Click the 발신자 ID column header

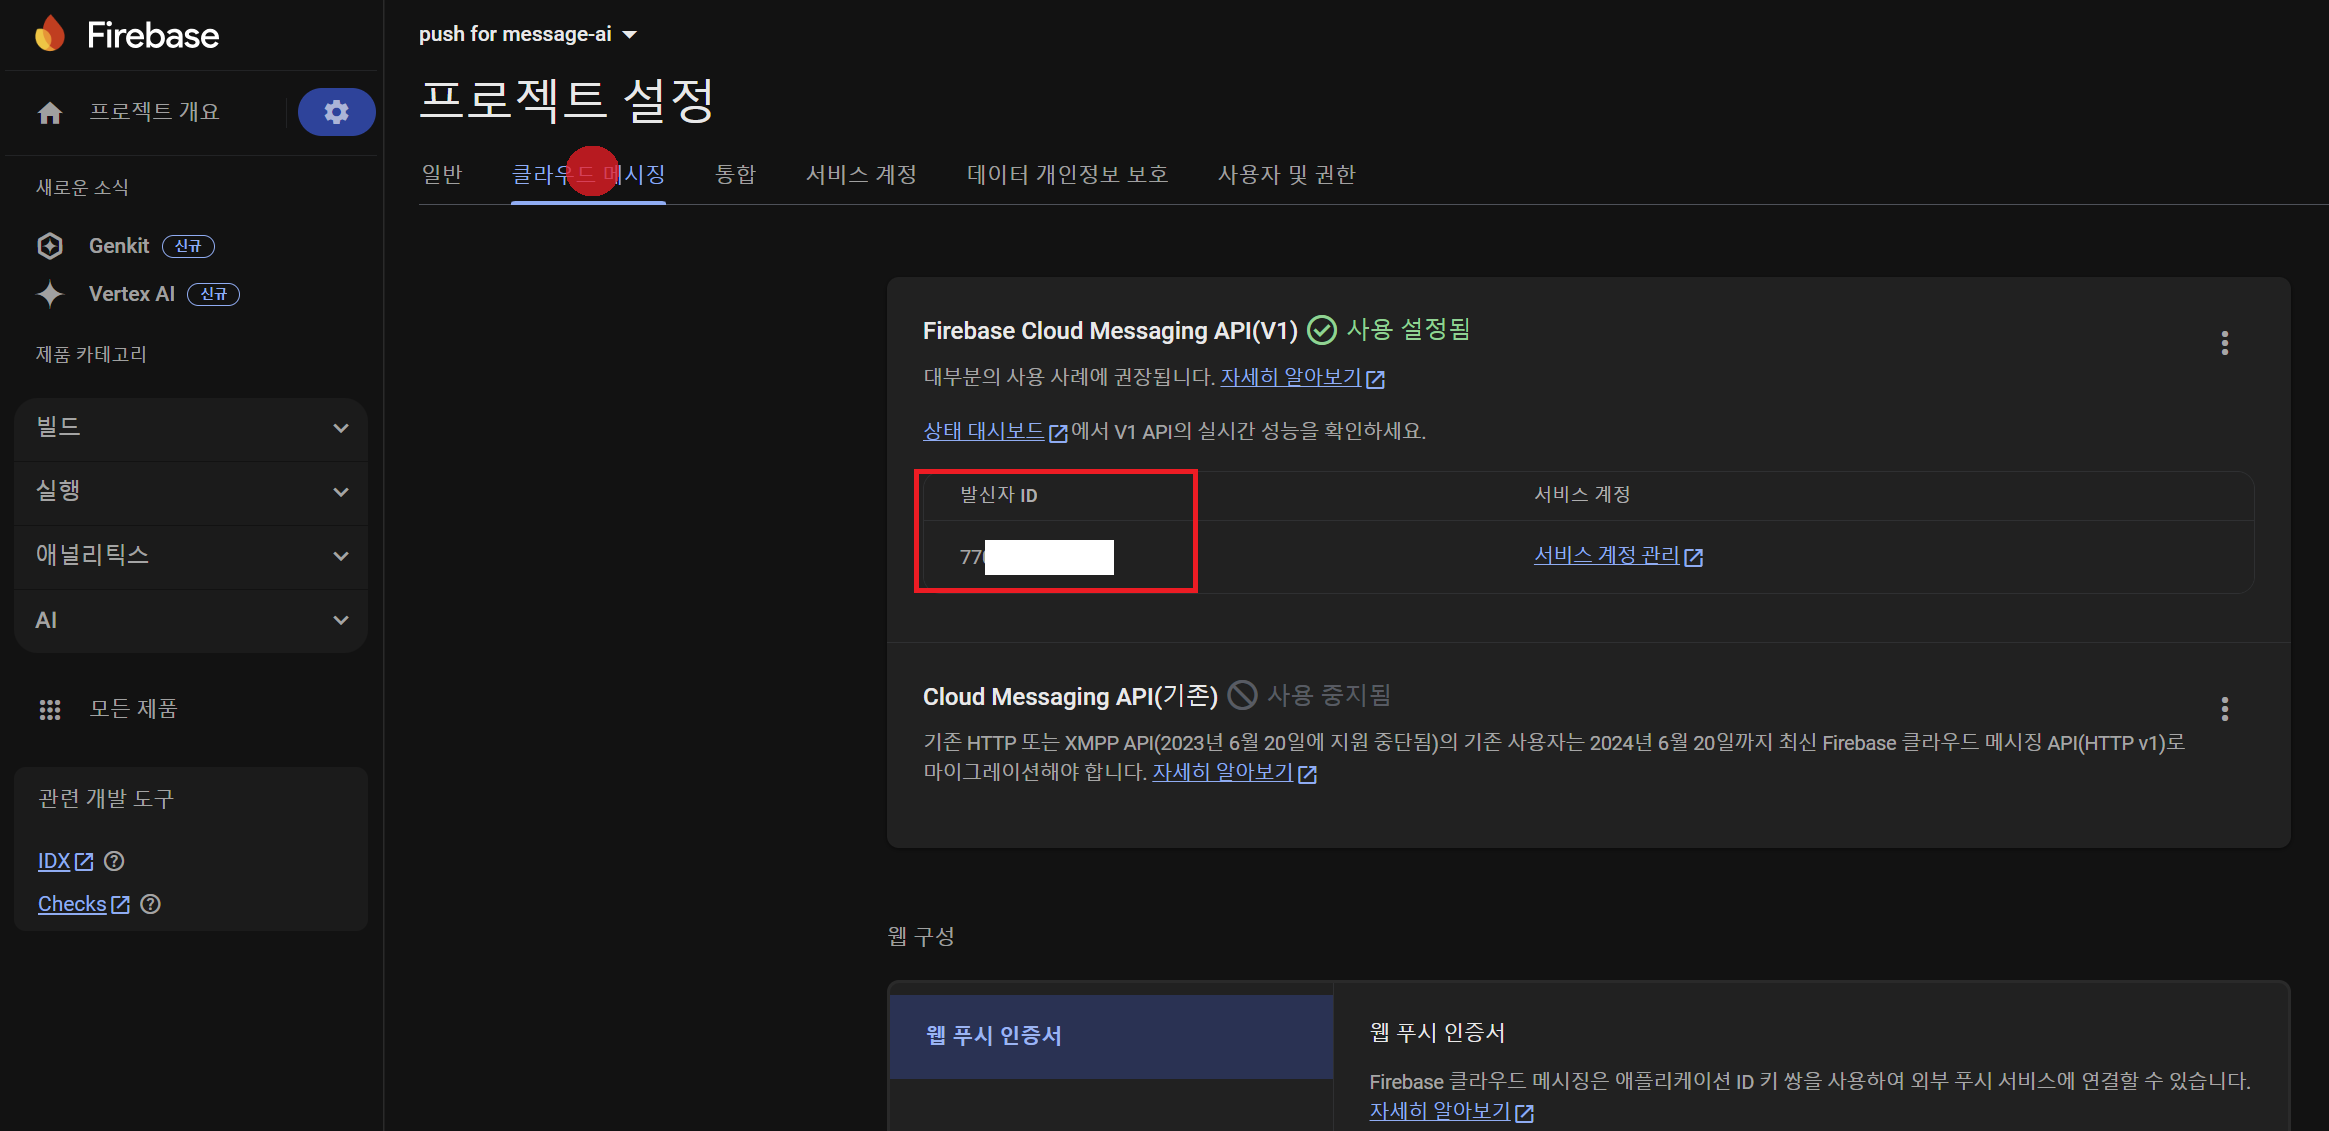(998, 495)
